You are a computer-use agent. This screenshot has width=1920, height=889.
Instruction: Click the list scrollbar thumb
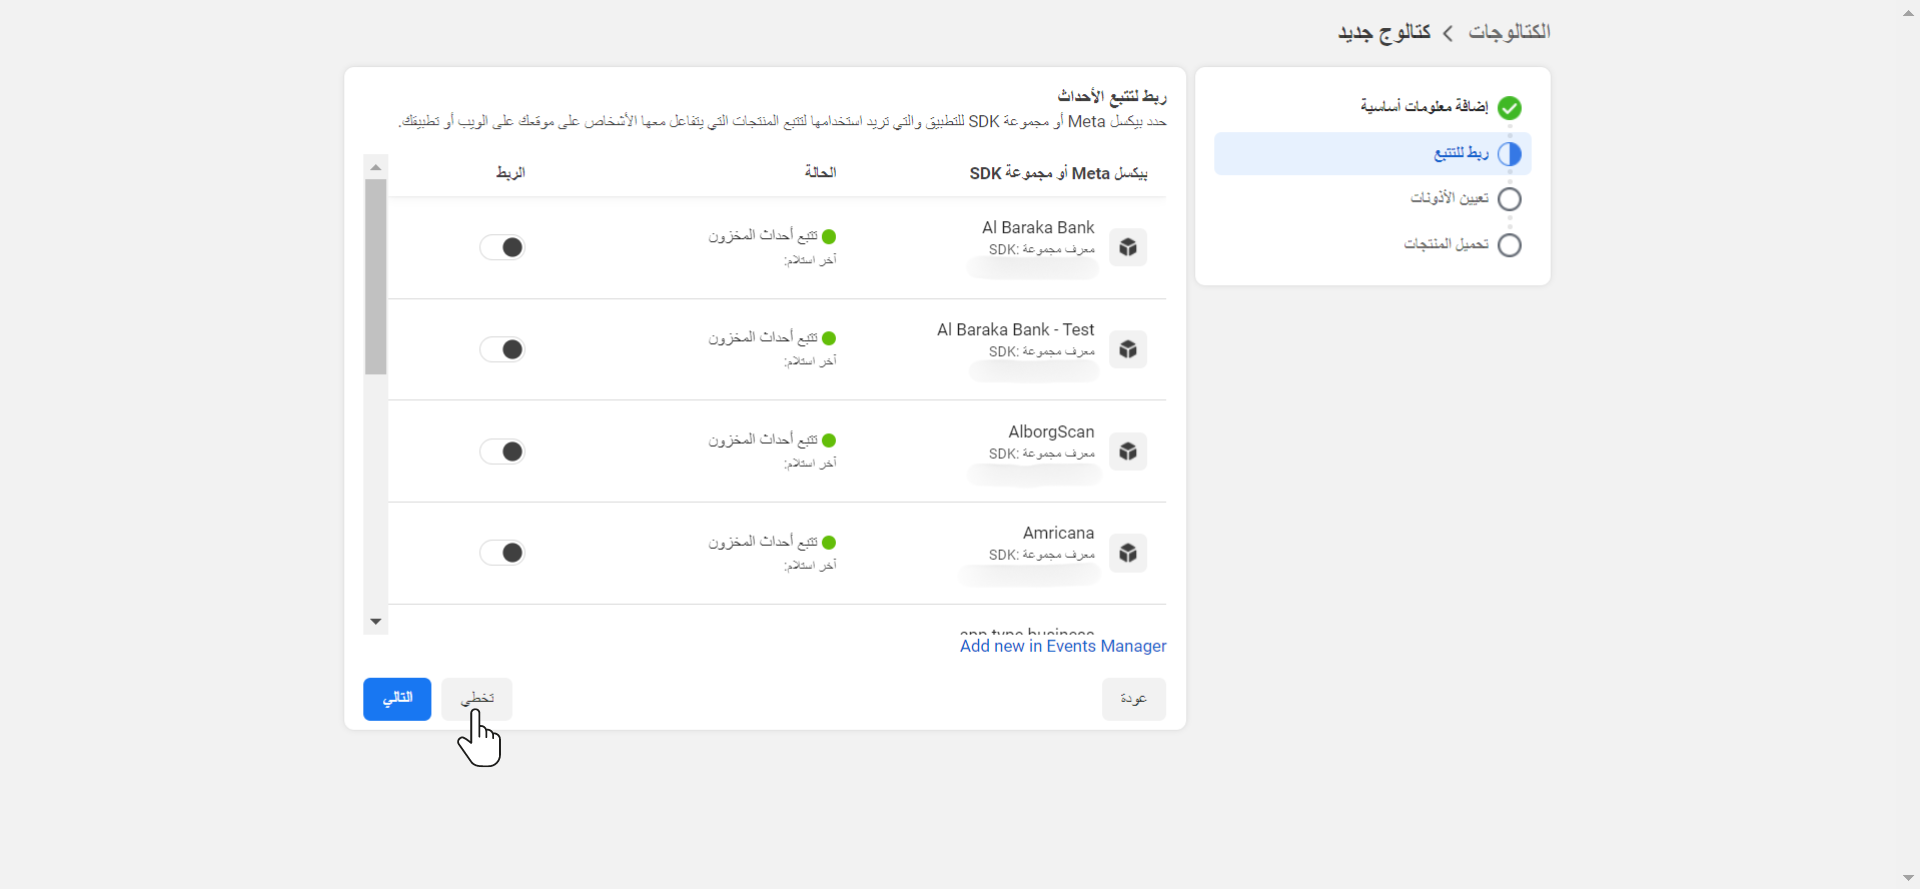tap(376, 277)
